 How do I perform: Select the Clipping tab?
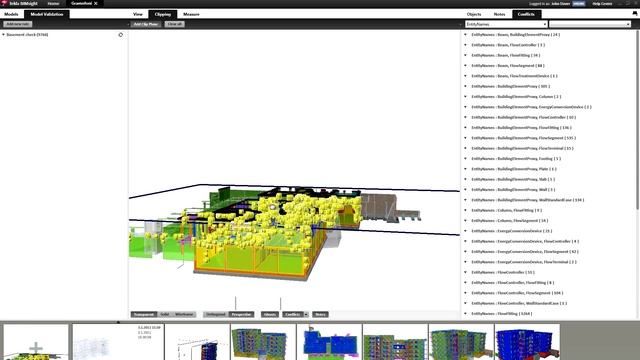pos(162,14)
